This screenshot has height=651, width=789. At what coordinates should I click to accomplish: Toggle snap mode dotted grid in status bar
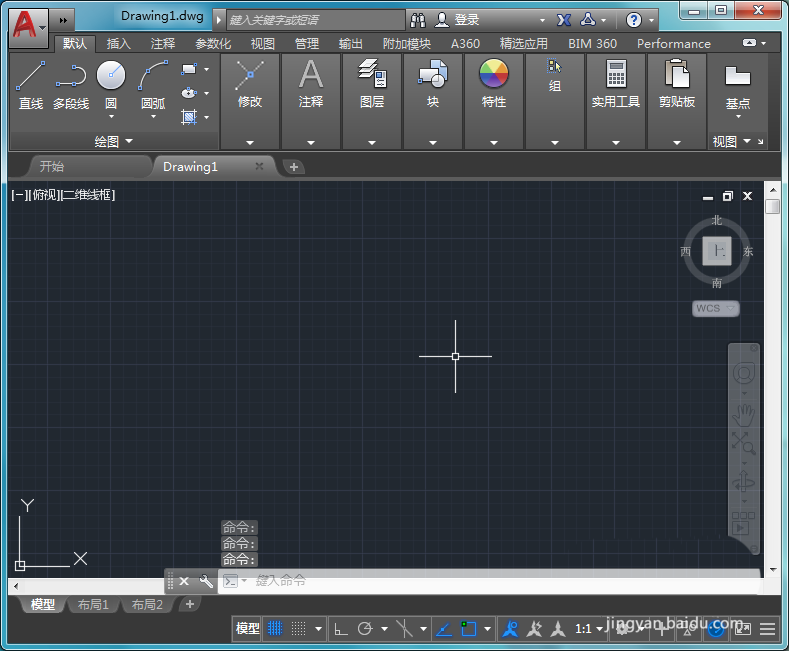298,628
